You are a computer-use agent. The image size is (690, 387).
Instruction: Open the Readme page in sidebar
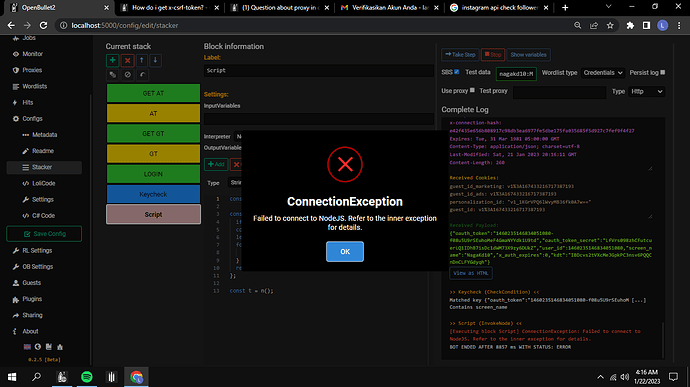click(43, 151)
